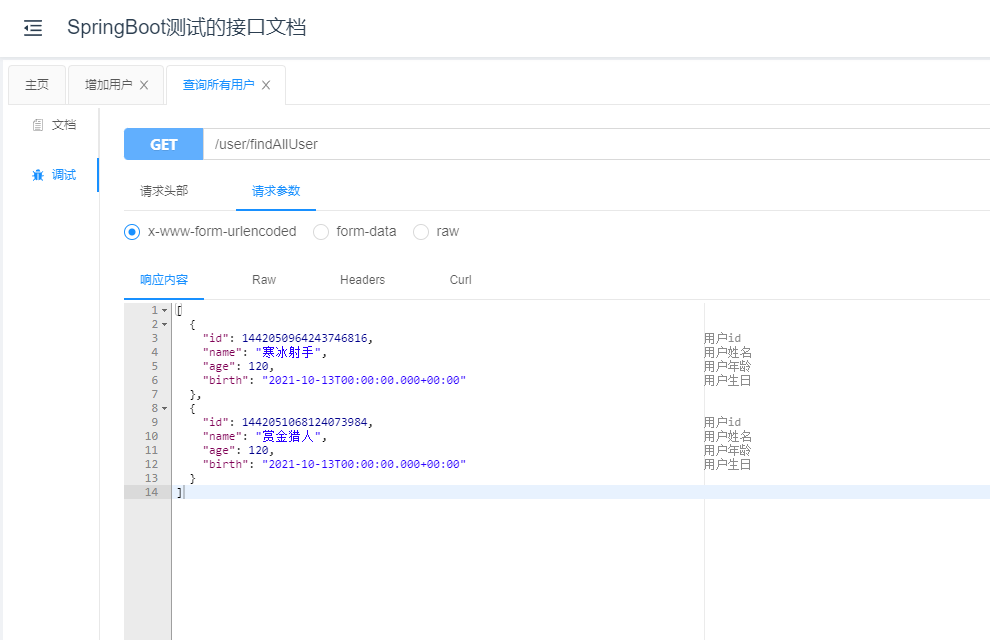Click the 用户年龄 comment on line 5
Screen dimensions: 990x640
click(x=727, y=366)
